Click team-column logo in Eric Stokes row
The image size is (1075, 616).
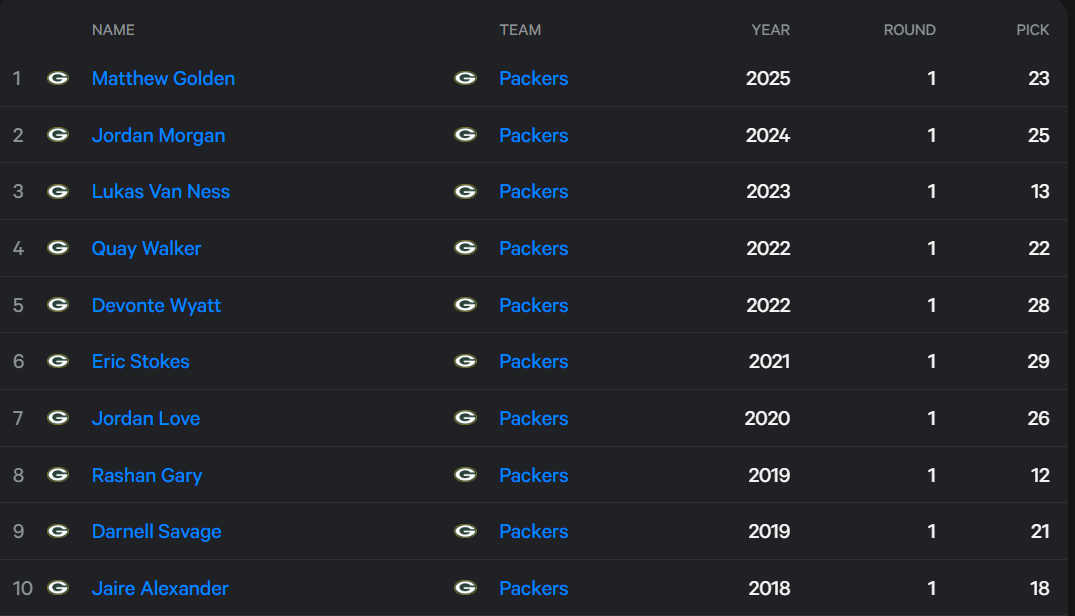click(466, 361)
